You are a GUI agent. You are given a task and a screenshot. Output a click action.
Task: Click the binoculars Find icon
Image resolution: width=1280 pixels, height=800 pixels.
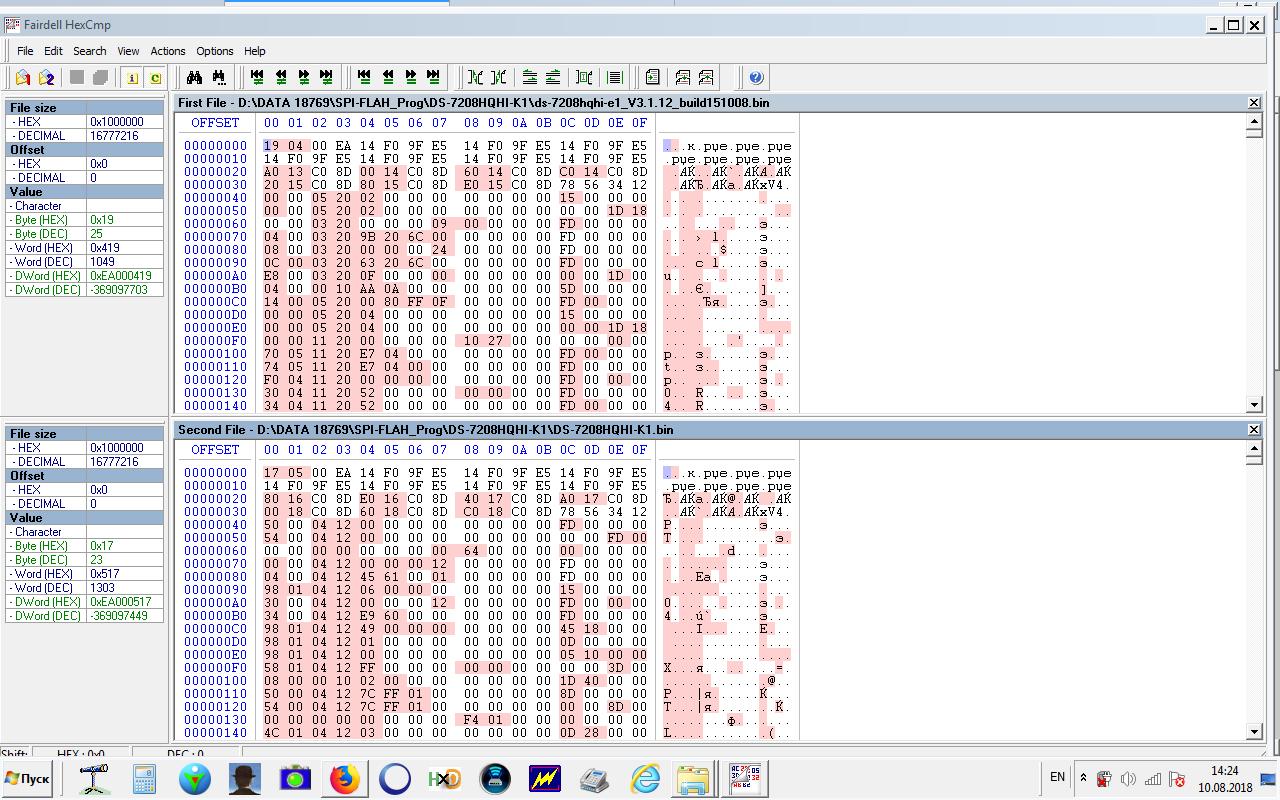(195, 77)
